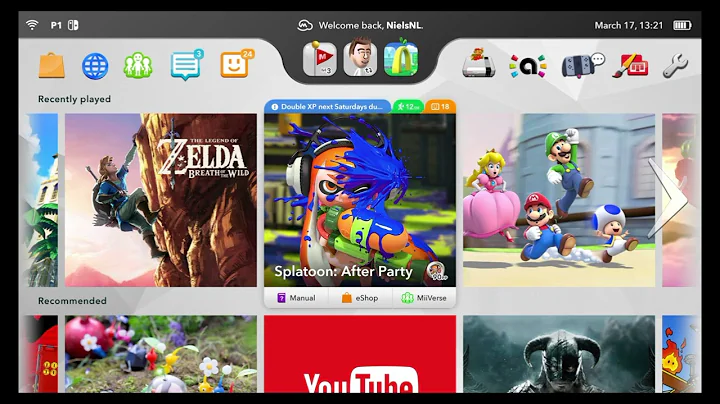Click the 'March 17, 13:21' date text
Screen dimensions: 720x404
click(629, 25)
